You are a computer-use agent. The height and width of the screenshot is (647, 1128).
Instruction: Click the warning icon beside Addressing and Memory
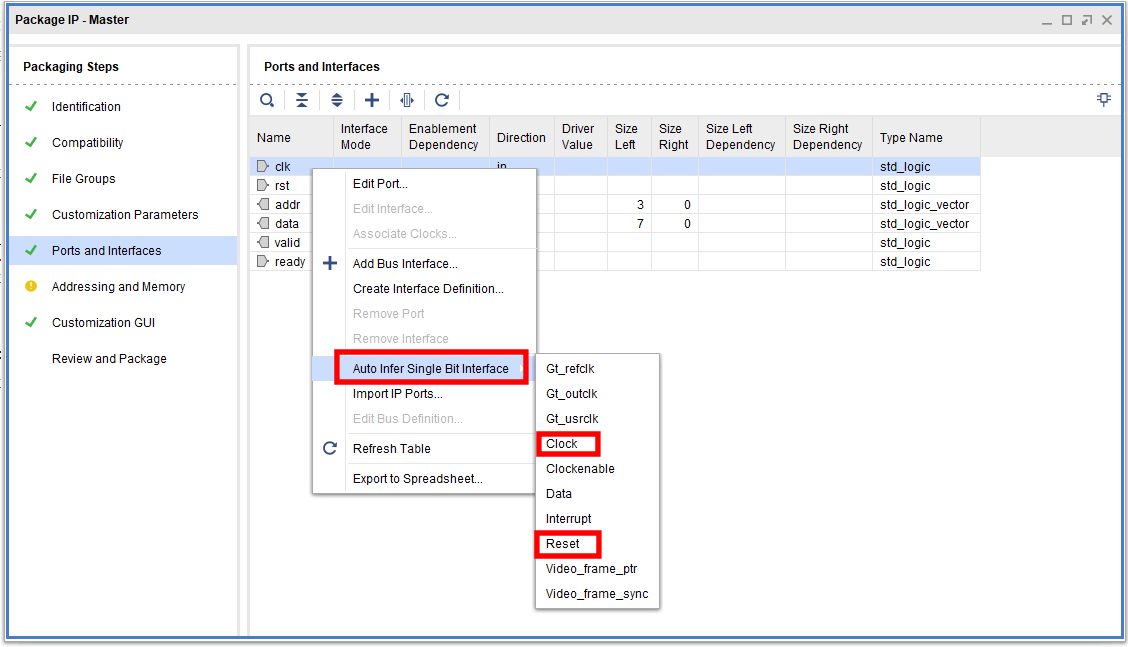click(31, 286)
